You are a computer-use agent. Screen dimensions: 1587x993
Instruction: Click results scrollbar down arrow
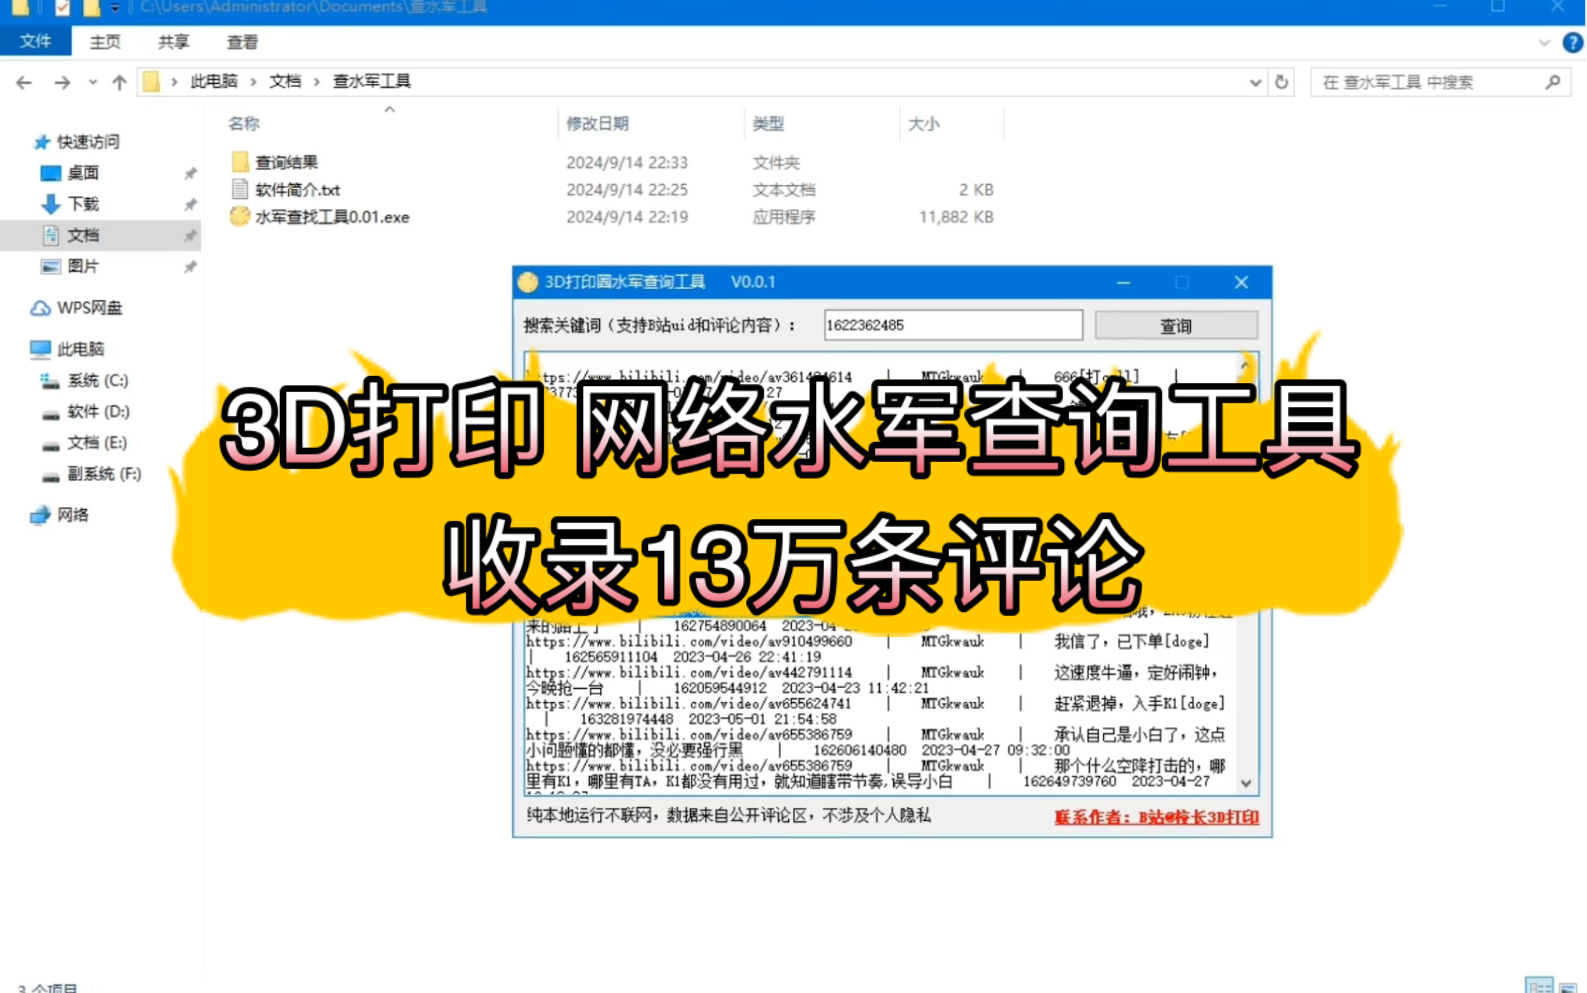(x=1246, y=783)
